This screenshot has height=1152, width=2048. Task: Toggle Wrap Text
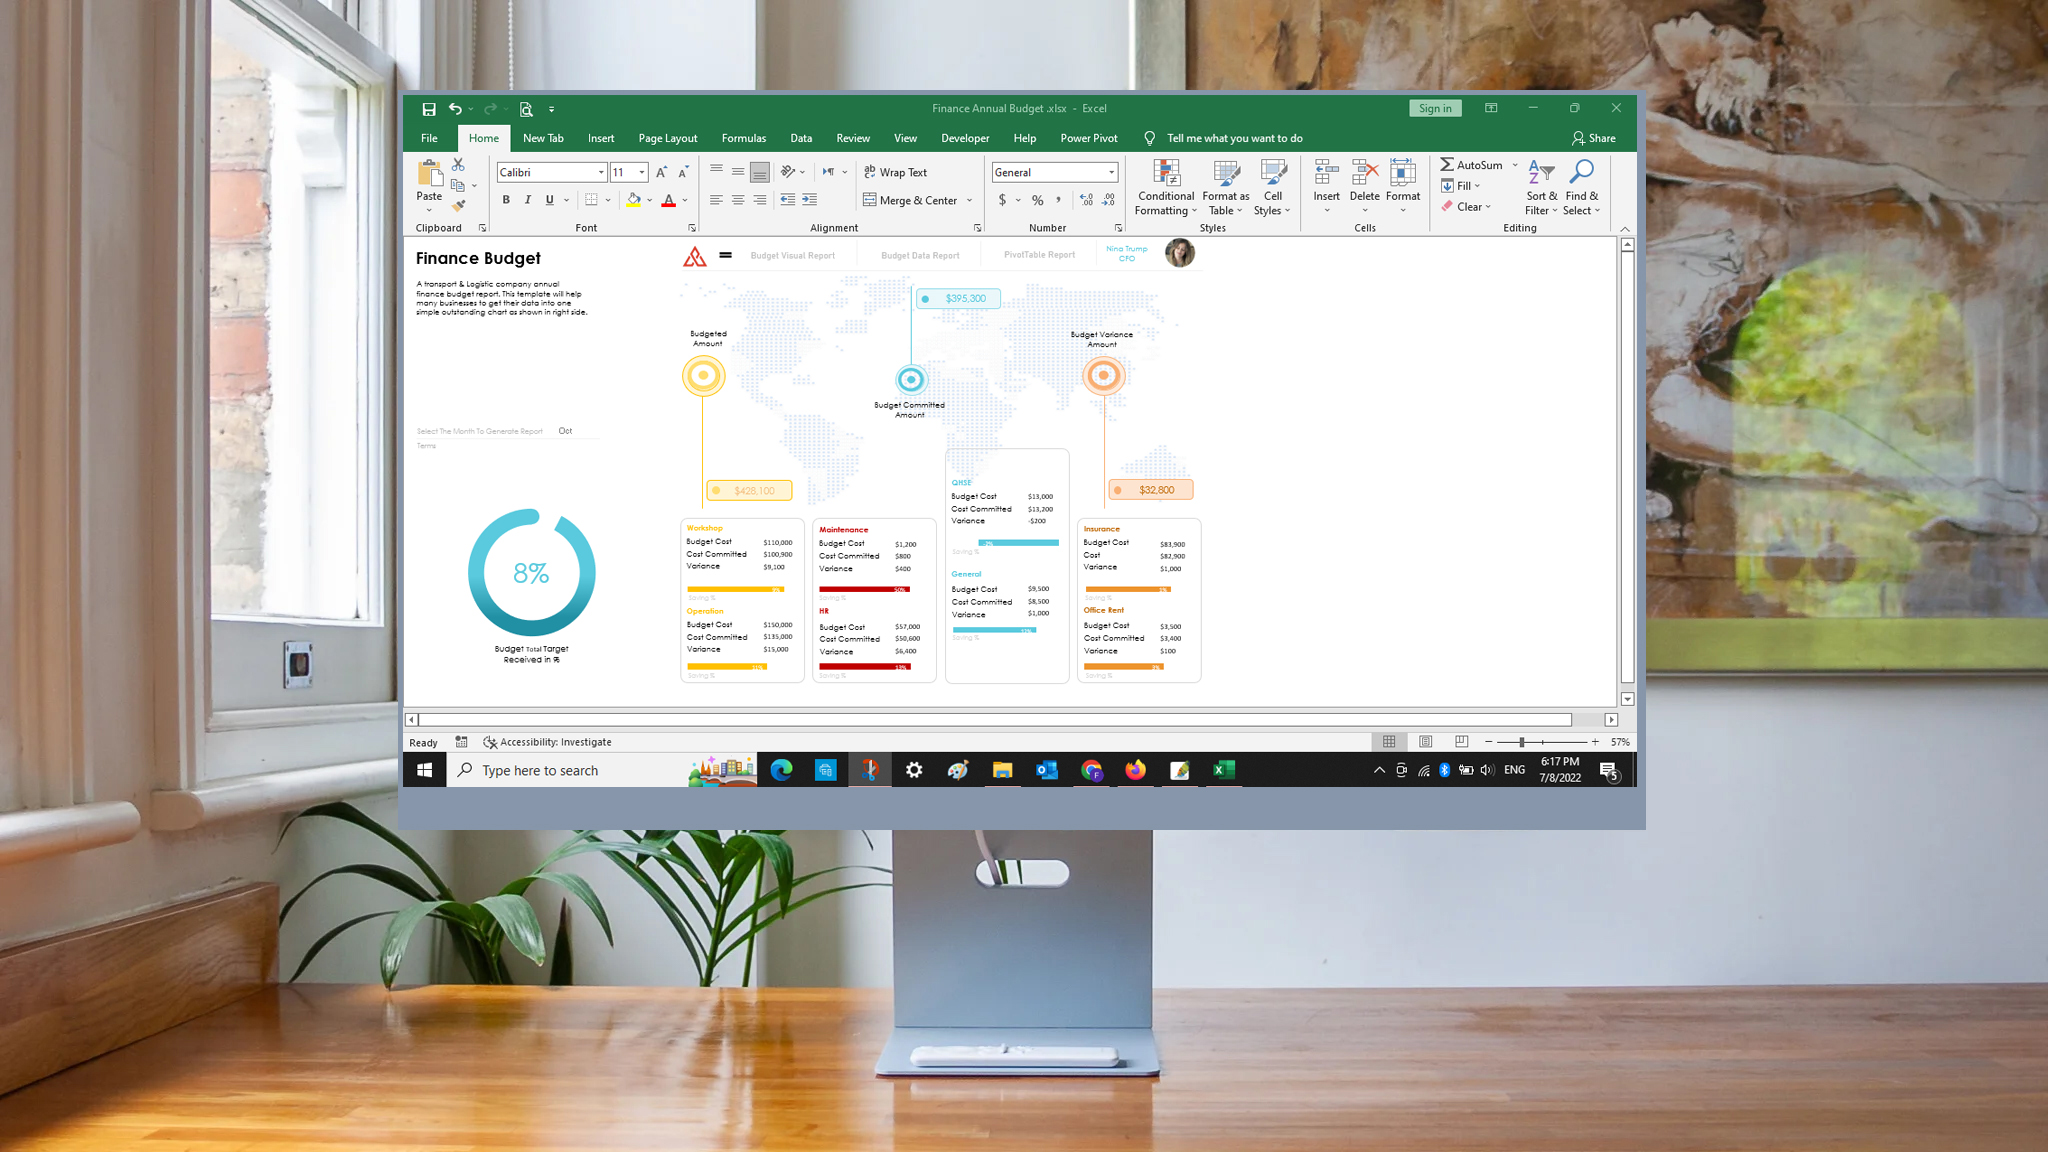896,172
